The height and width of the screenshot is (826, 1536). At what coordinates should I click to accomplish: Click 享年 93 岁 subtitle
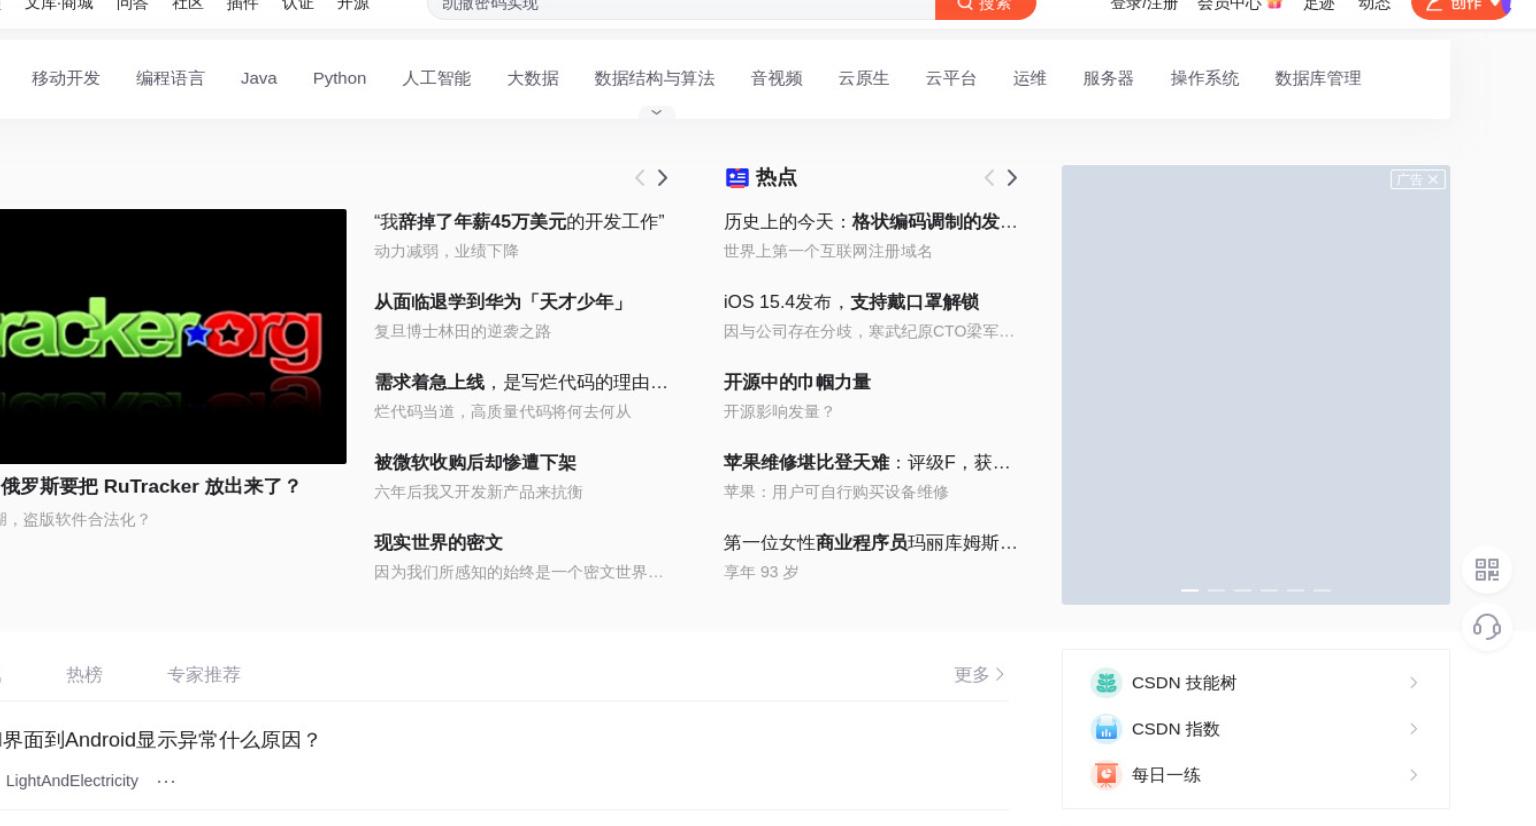pos(761,572)
